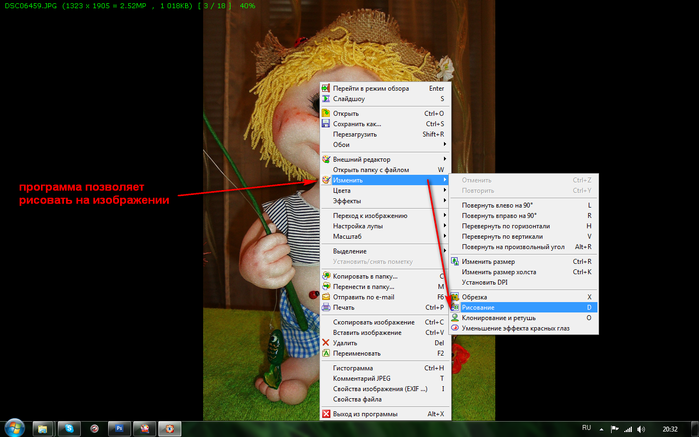The image size is (699, 437).
Task: Click the 20:32 taskbar clock
Action: click(x=670, y=429)
